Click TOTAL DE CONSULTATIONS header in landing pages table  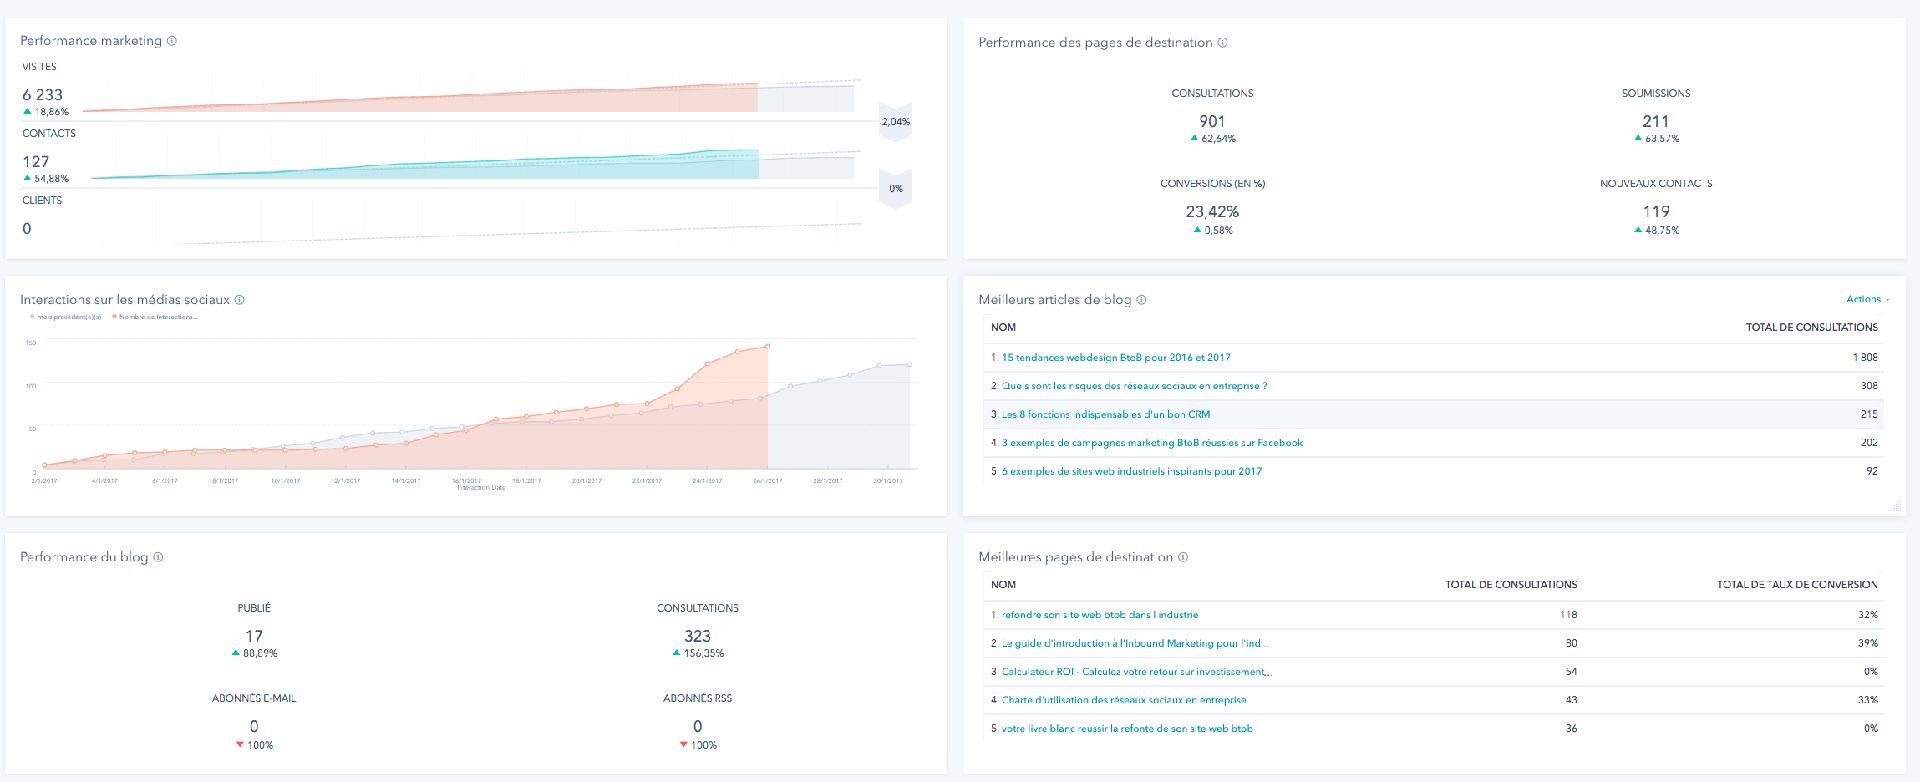point(1511,584)
